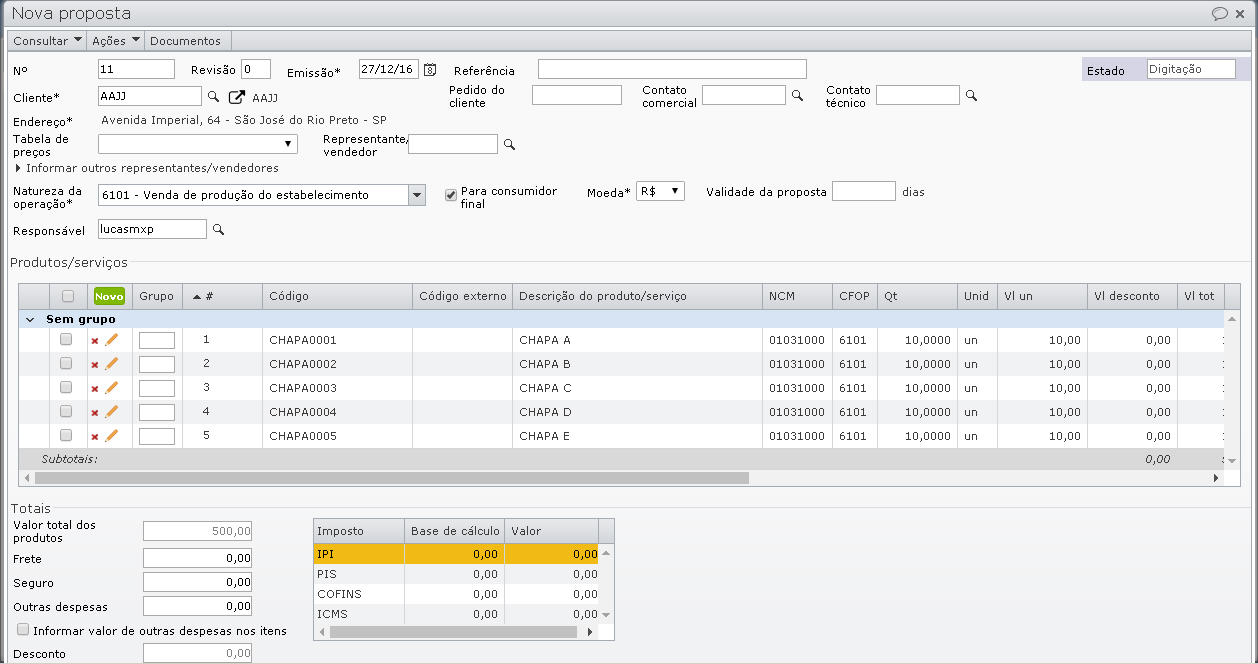Enable Informar valor de outras despesas nos itens
Viewport: 1258px width, 664px height.
pos(23,630)
